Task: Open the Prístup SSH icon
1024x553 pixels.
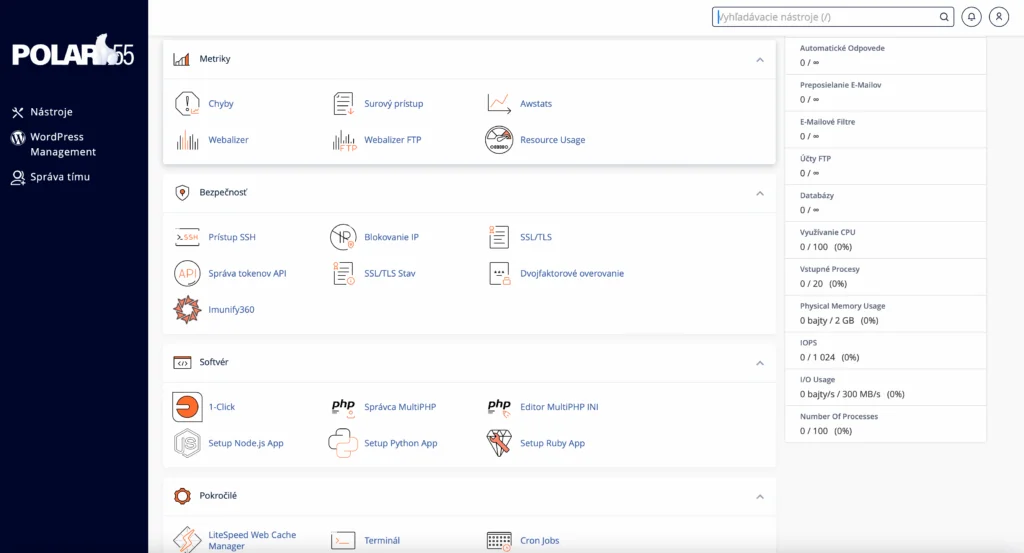Action: click(187, 237)
